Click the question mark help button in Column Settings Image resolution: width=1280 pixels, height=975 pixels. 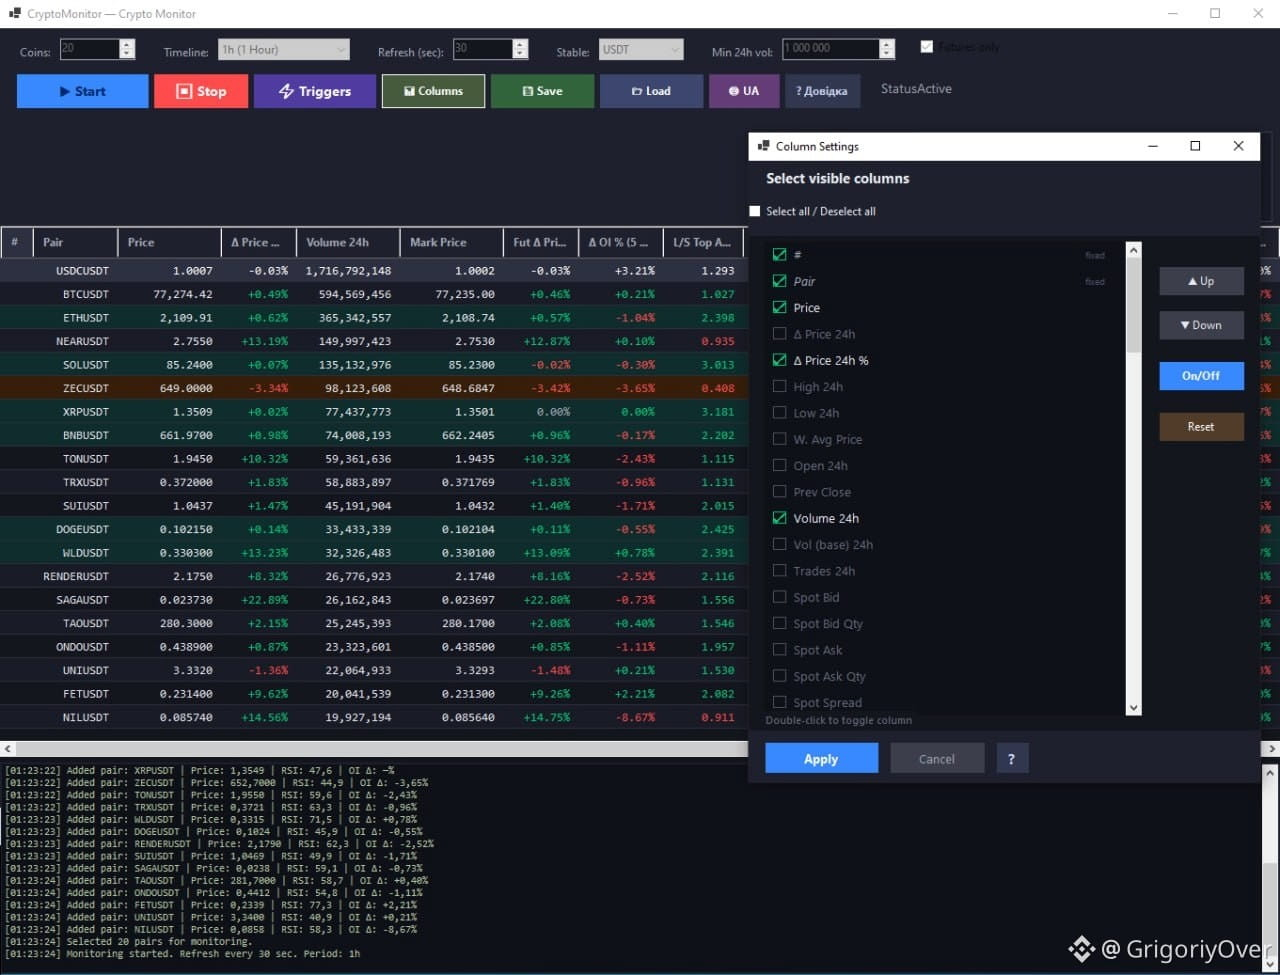point(1012,759)
